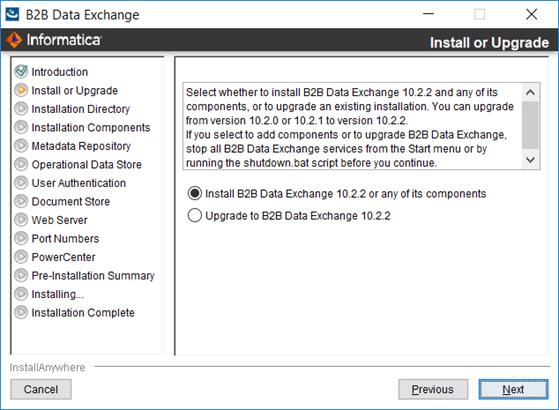This screenshot has width=559, height=410.
Task: Click the Web Server step icon
Action: click(21, 220)
